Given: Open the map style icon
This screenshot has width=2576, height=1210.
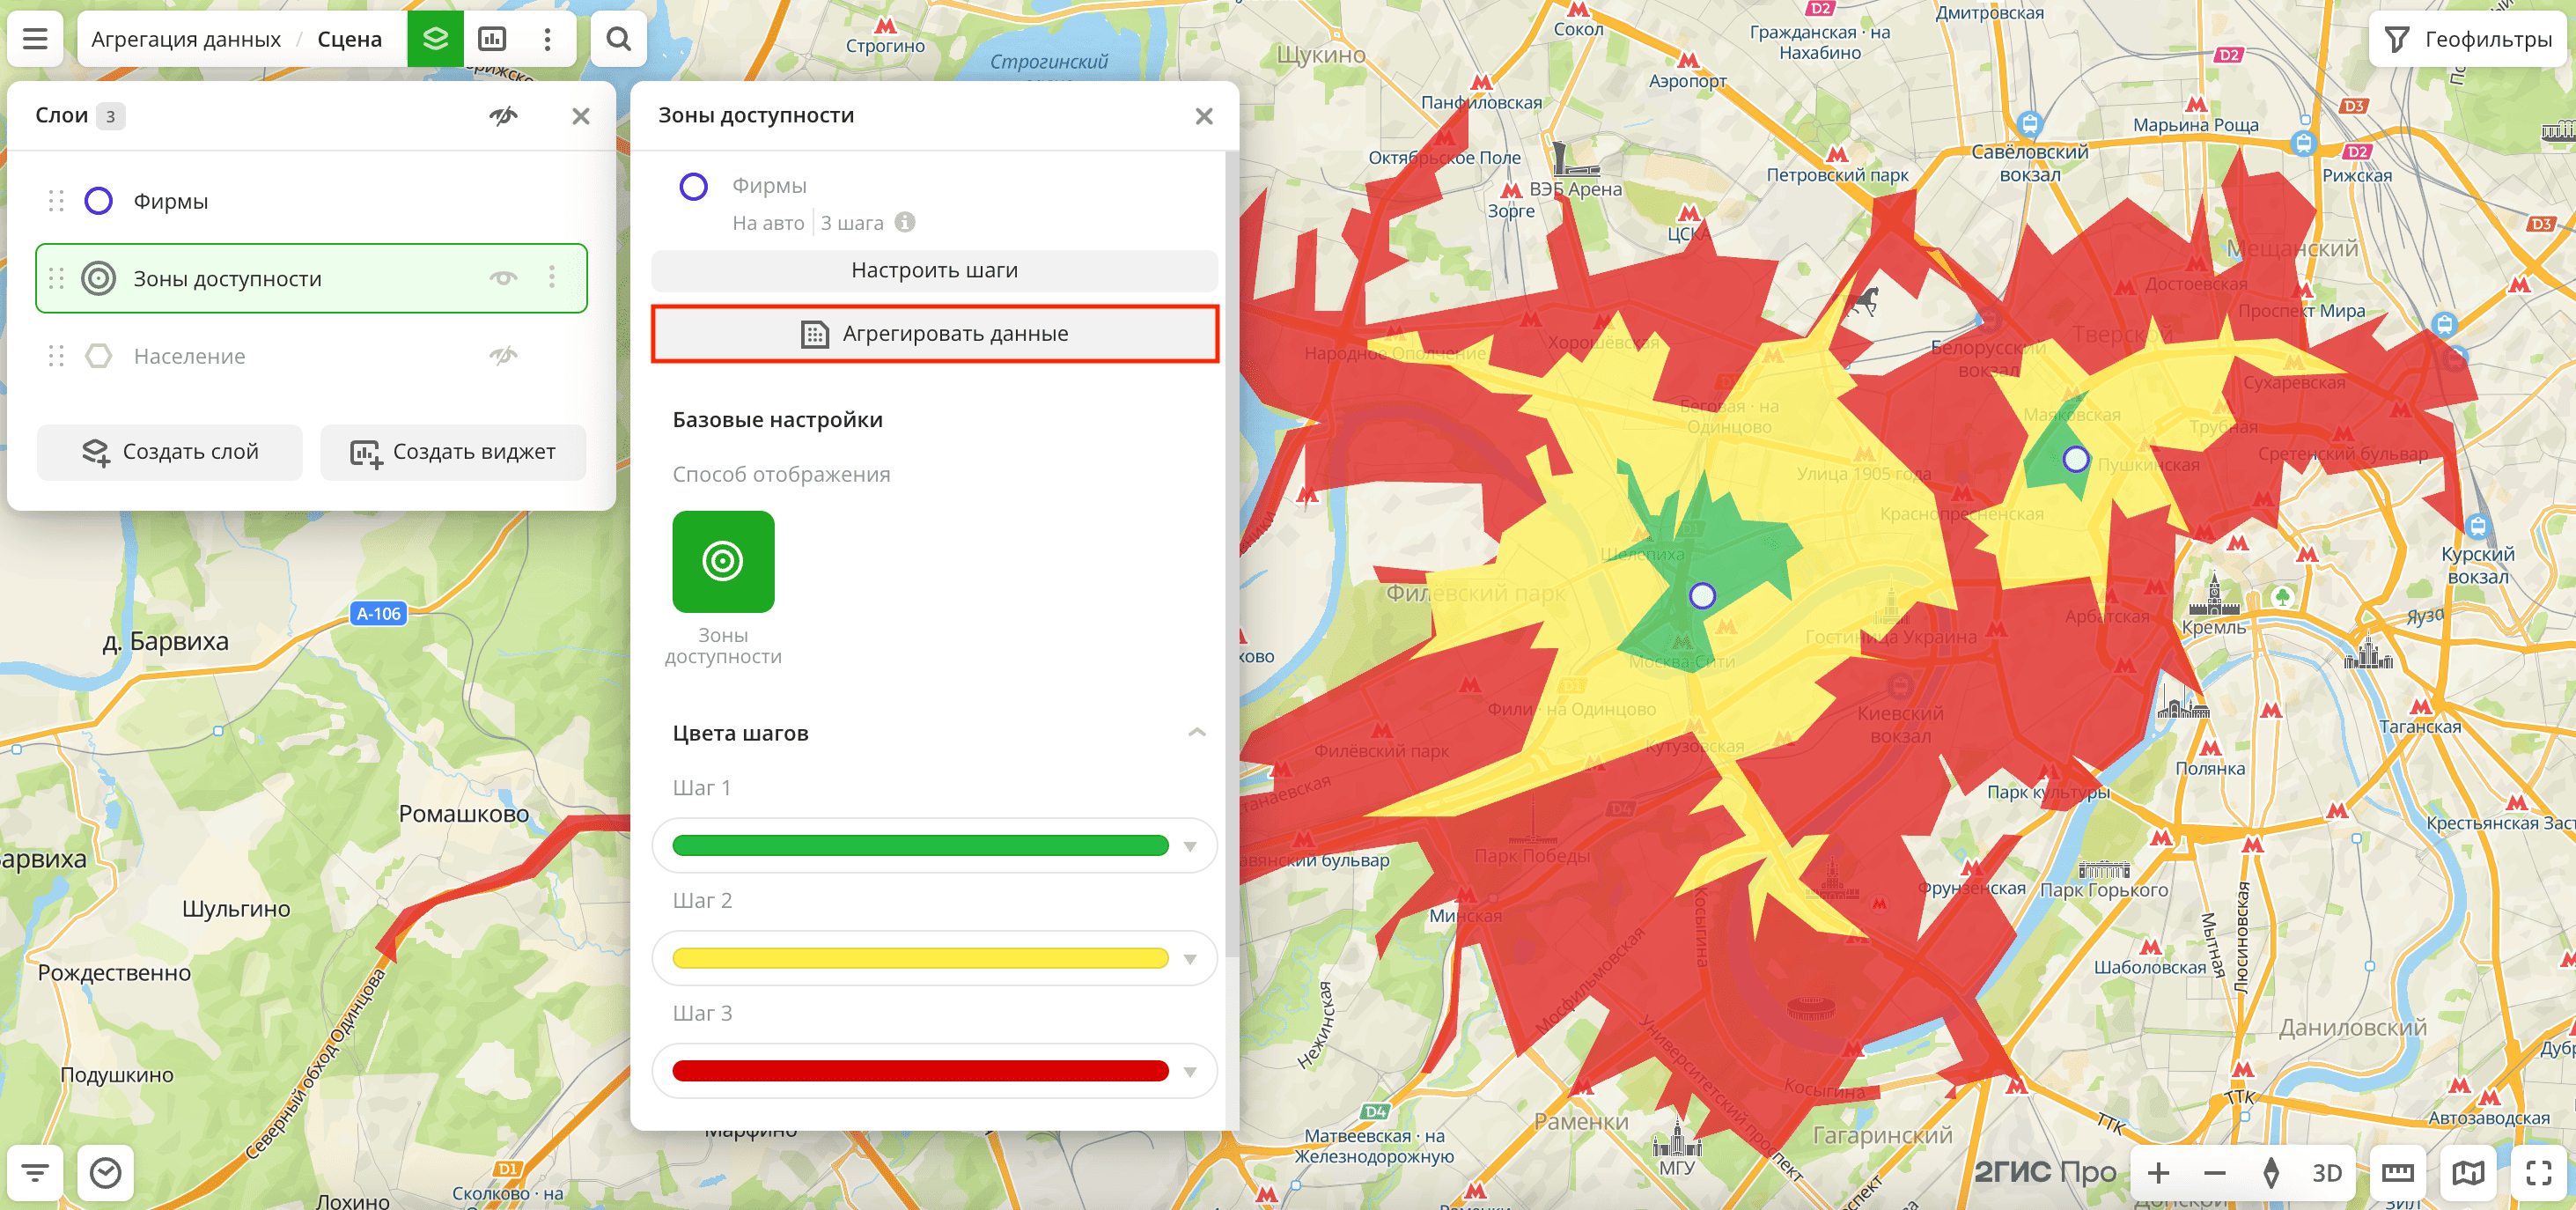Looking at the screenshot, I should pos(2467,1172).
